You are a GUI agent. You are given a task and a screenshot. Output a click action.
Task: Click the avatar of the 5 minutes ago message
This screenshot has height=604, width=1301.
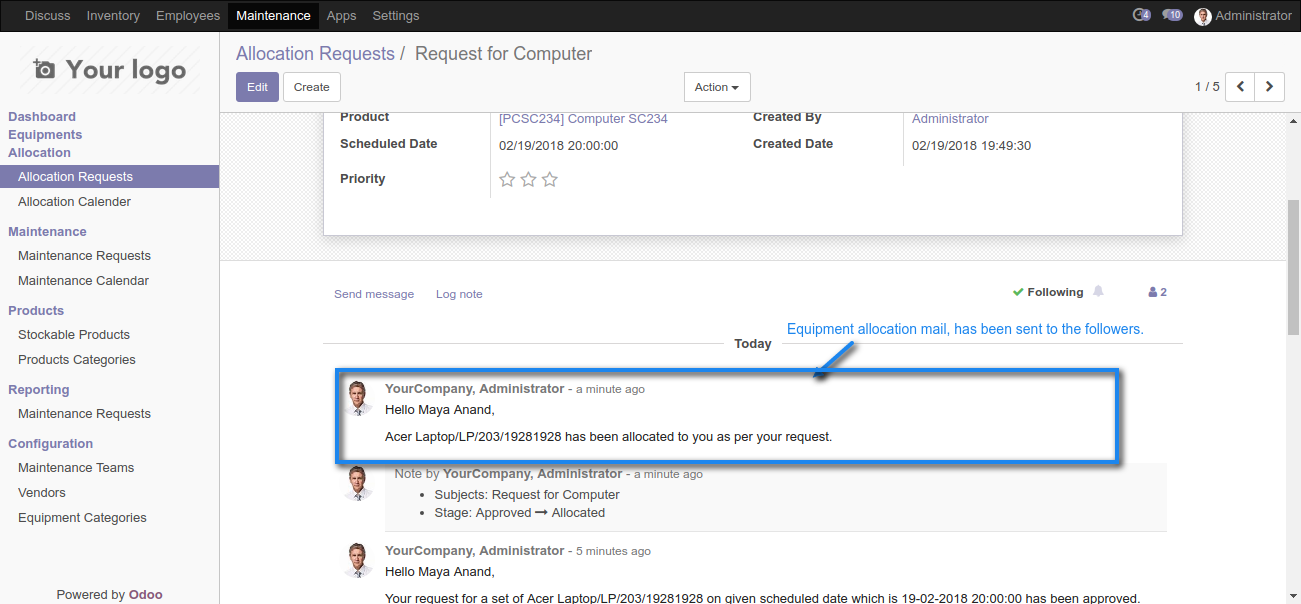(x=359, y=560)
